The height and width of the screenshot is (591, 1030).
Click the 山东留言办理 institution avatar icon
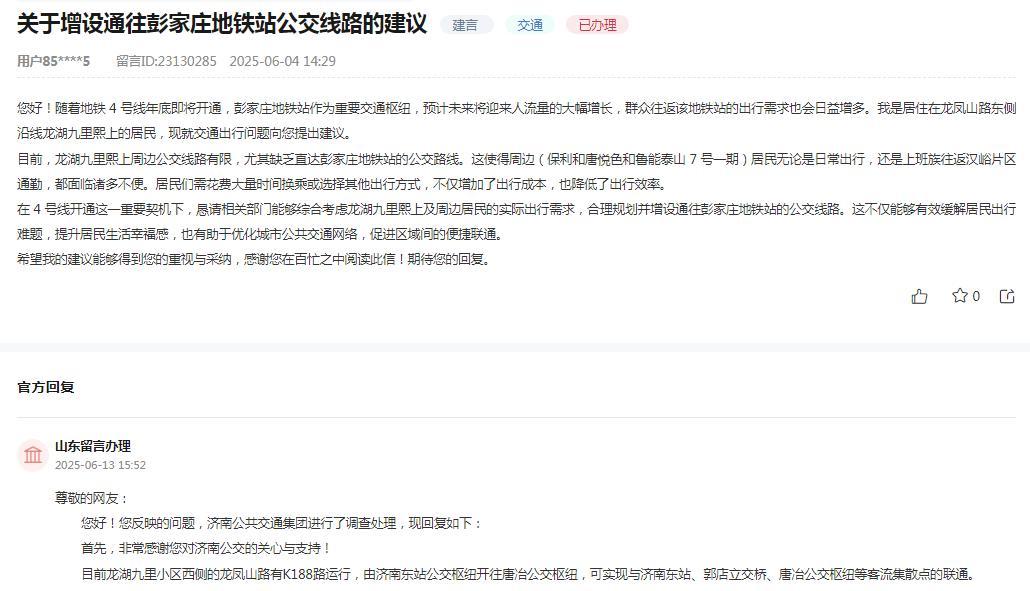pyautogui.click(x=33, y=454)
